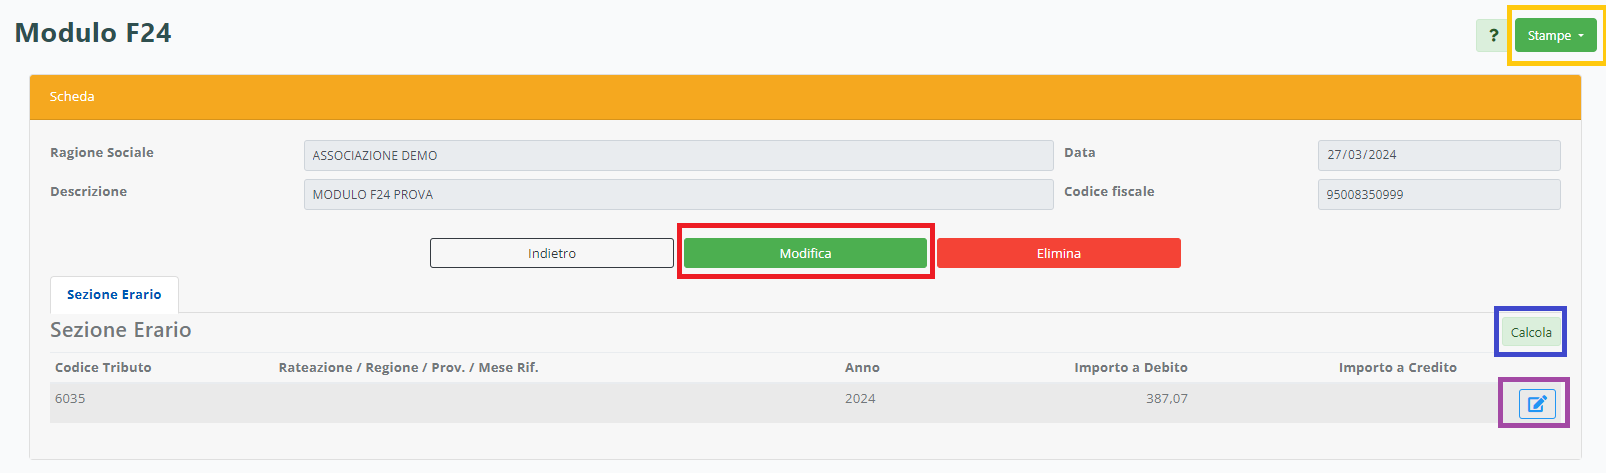Click the red Elimina button
The image size is (1606, 473).
tap(1058, 253)
